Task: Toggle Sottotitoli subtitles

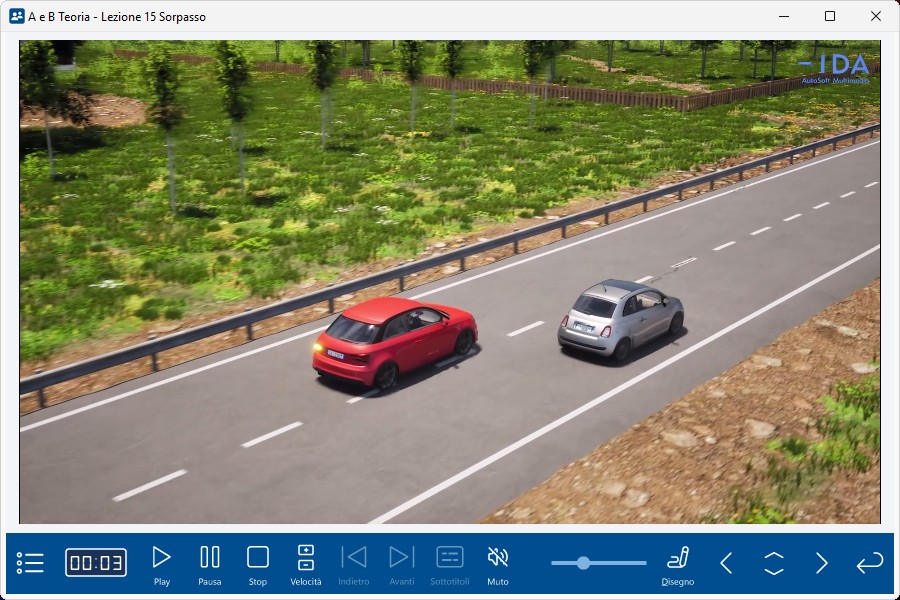Action: (450, 558)
